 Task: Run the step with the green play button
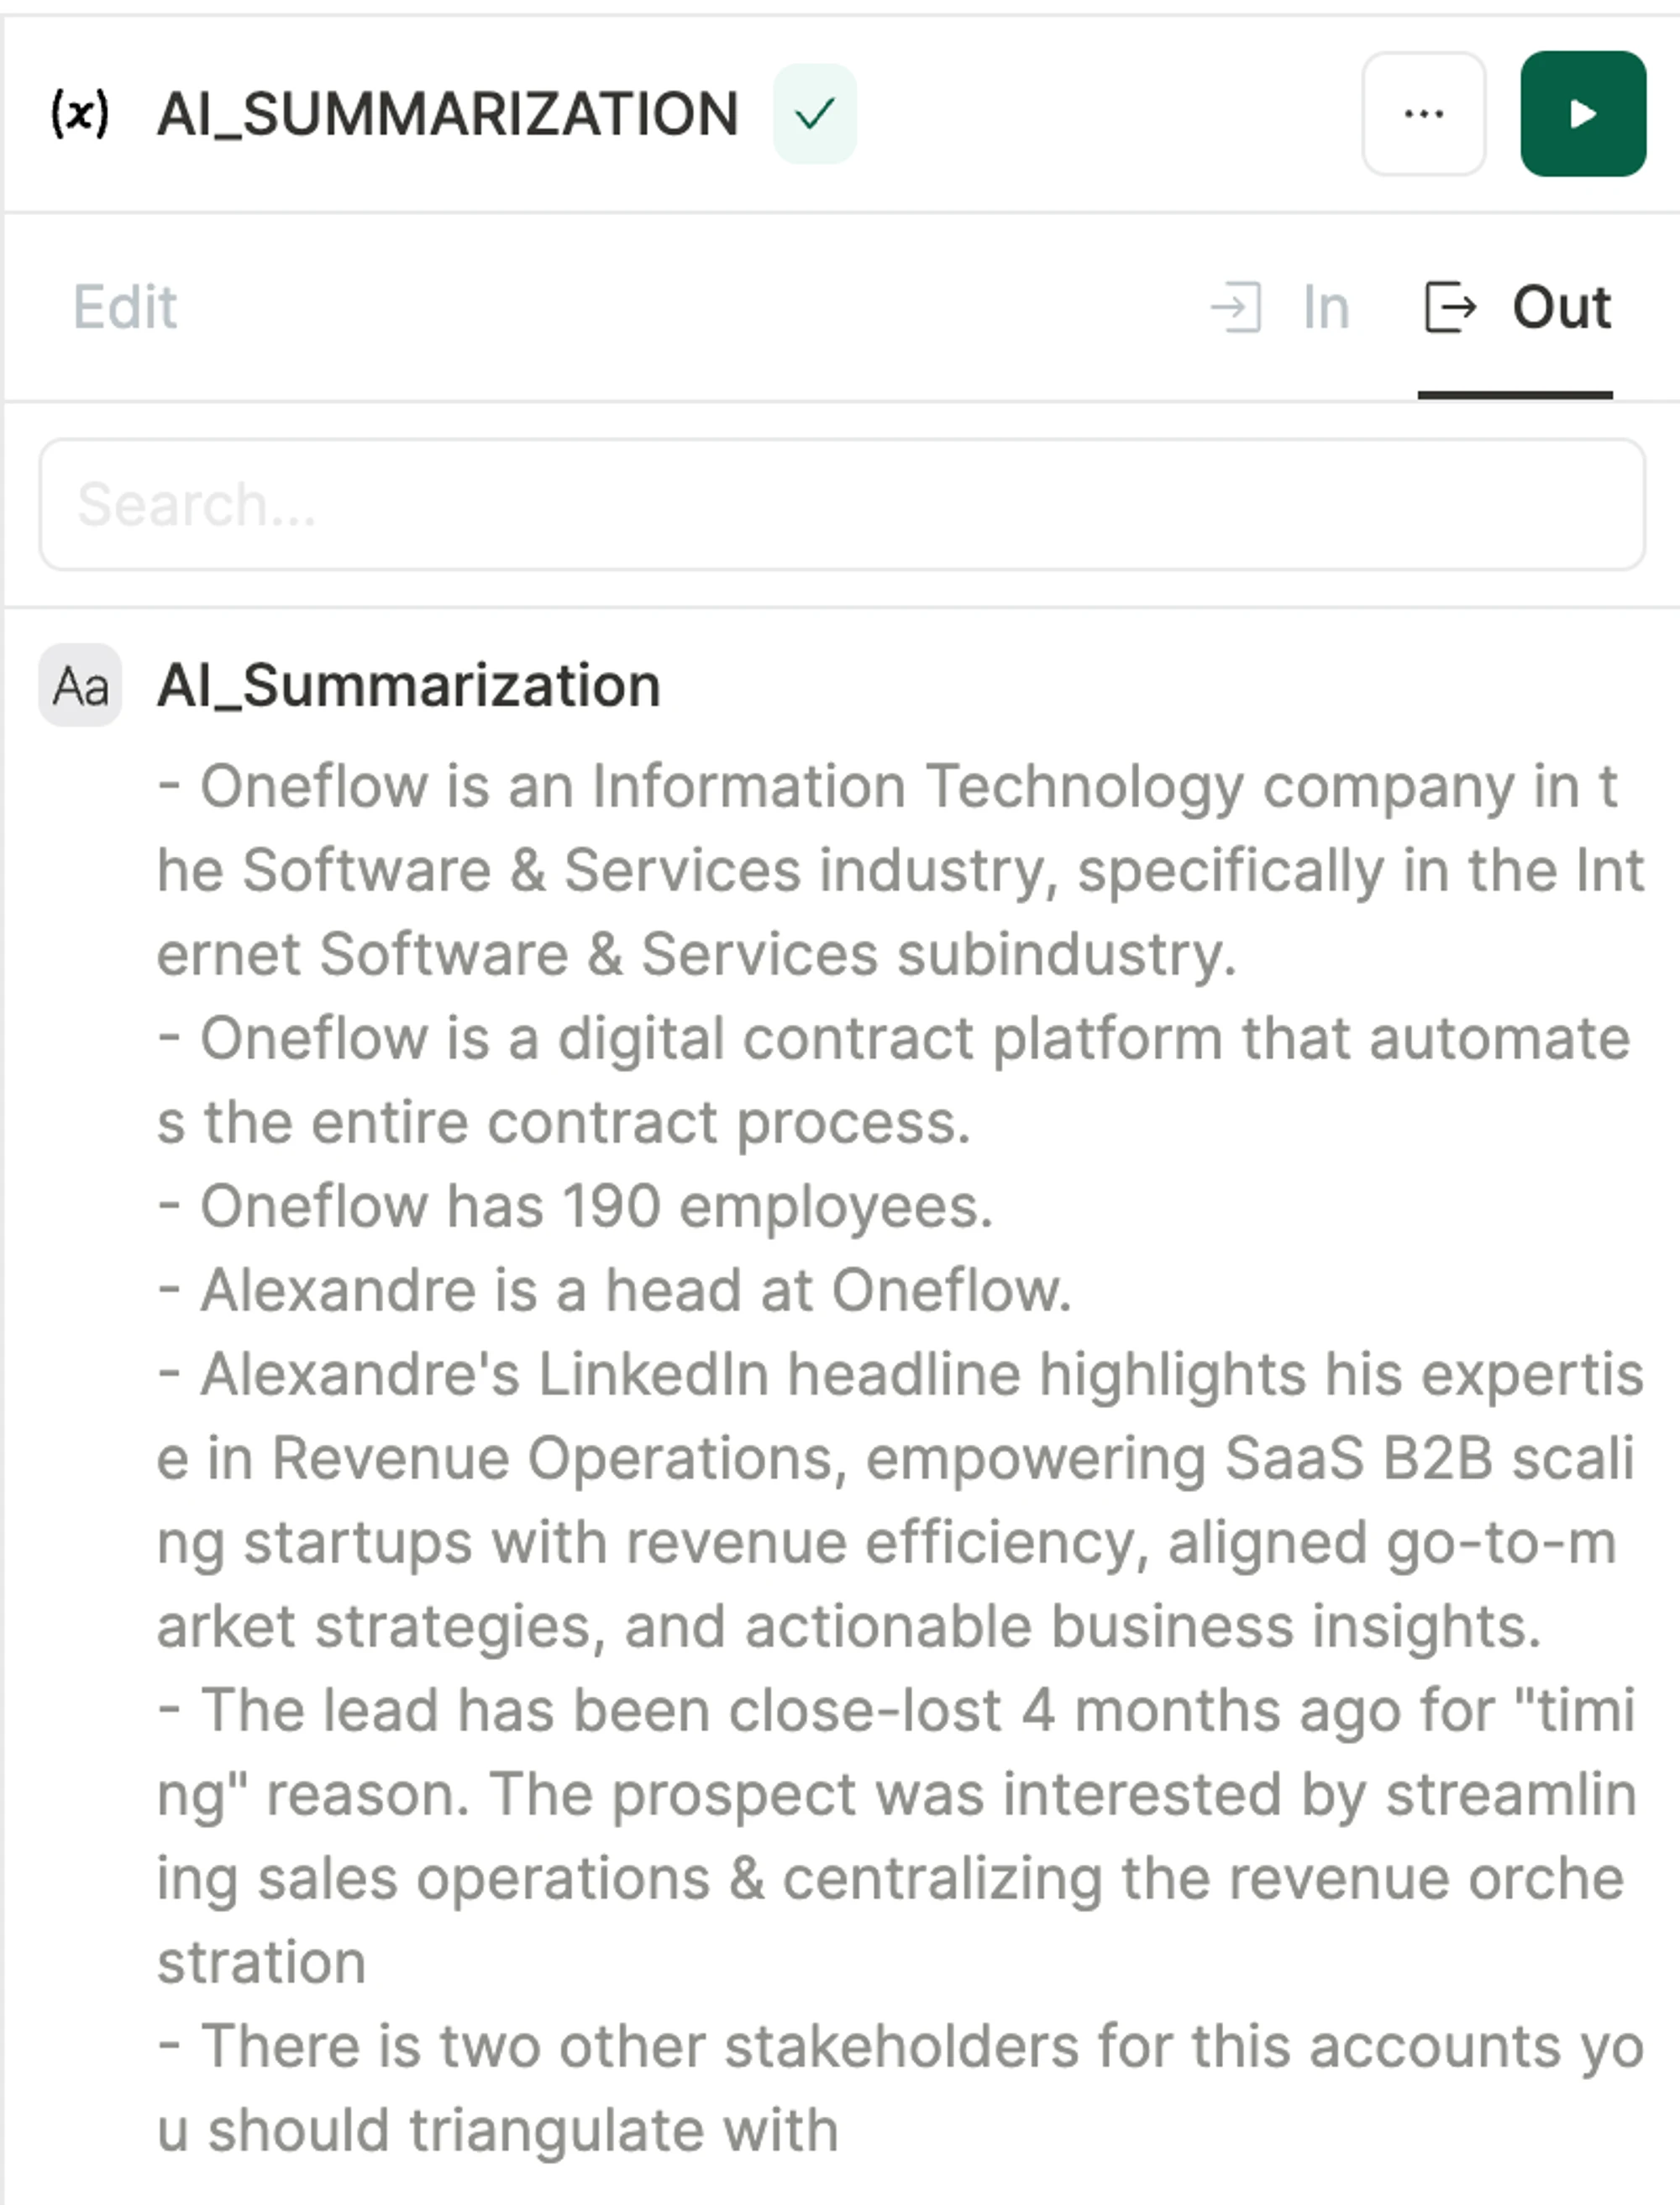coord(1583,114)
